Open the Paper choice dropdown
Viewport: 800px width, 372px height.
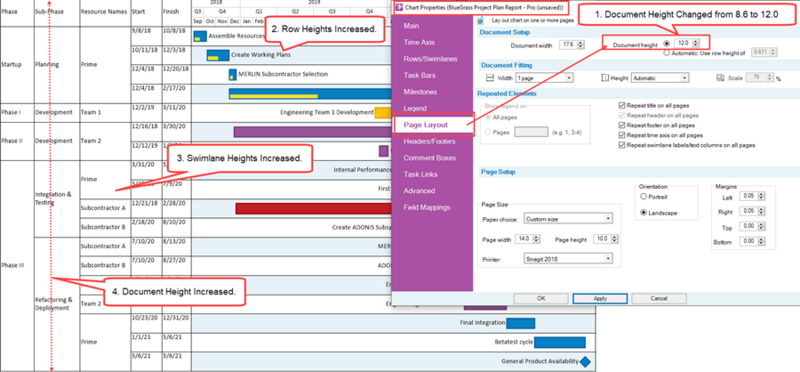point(568,219)
